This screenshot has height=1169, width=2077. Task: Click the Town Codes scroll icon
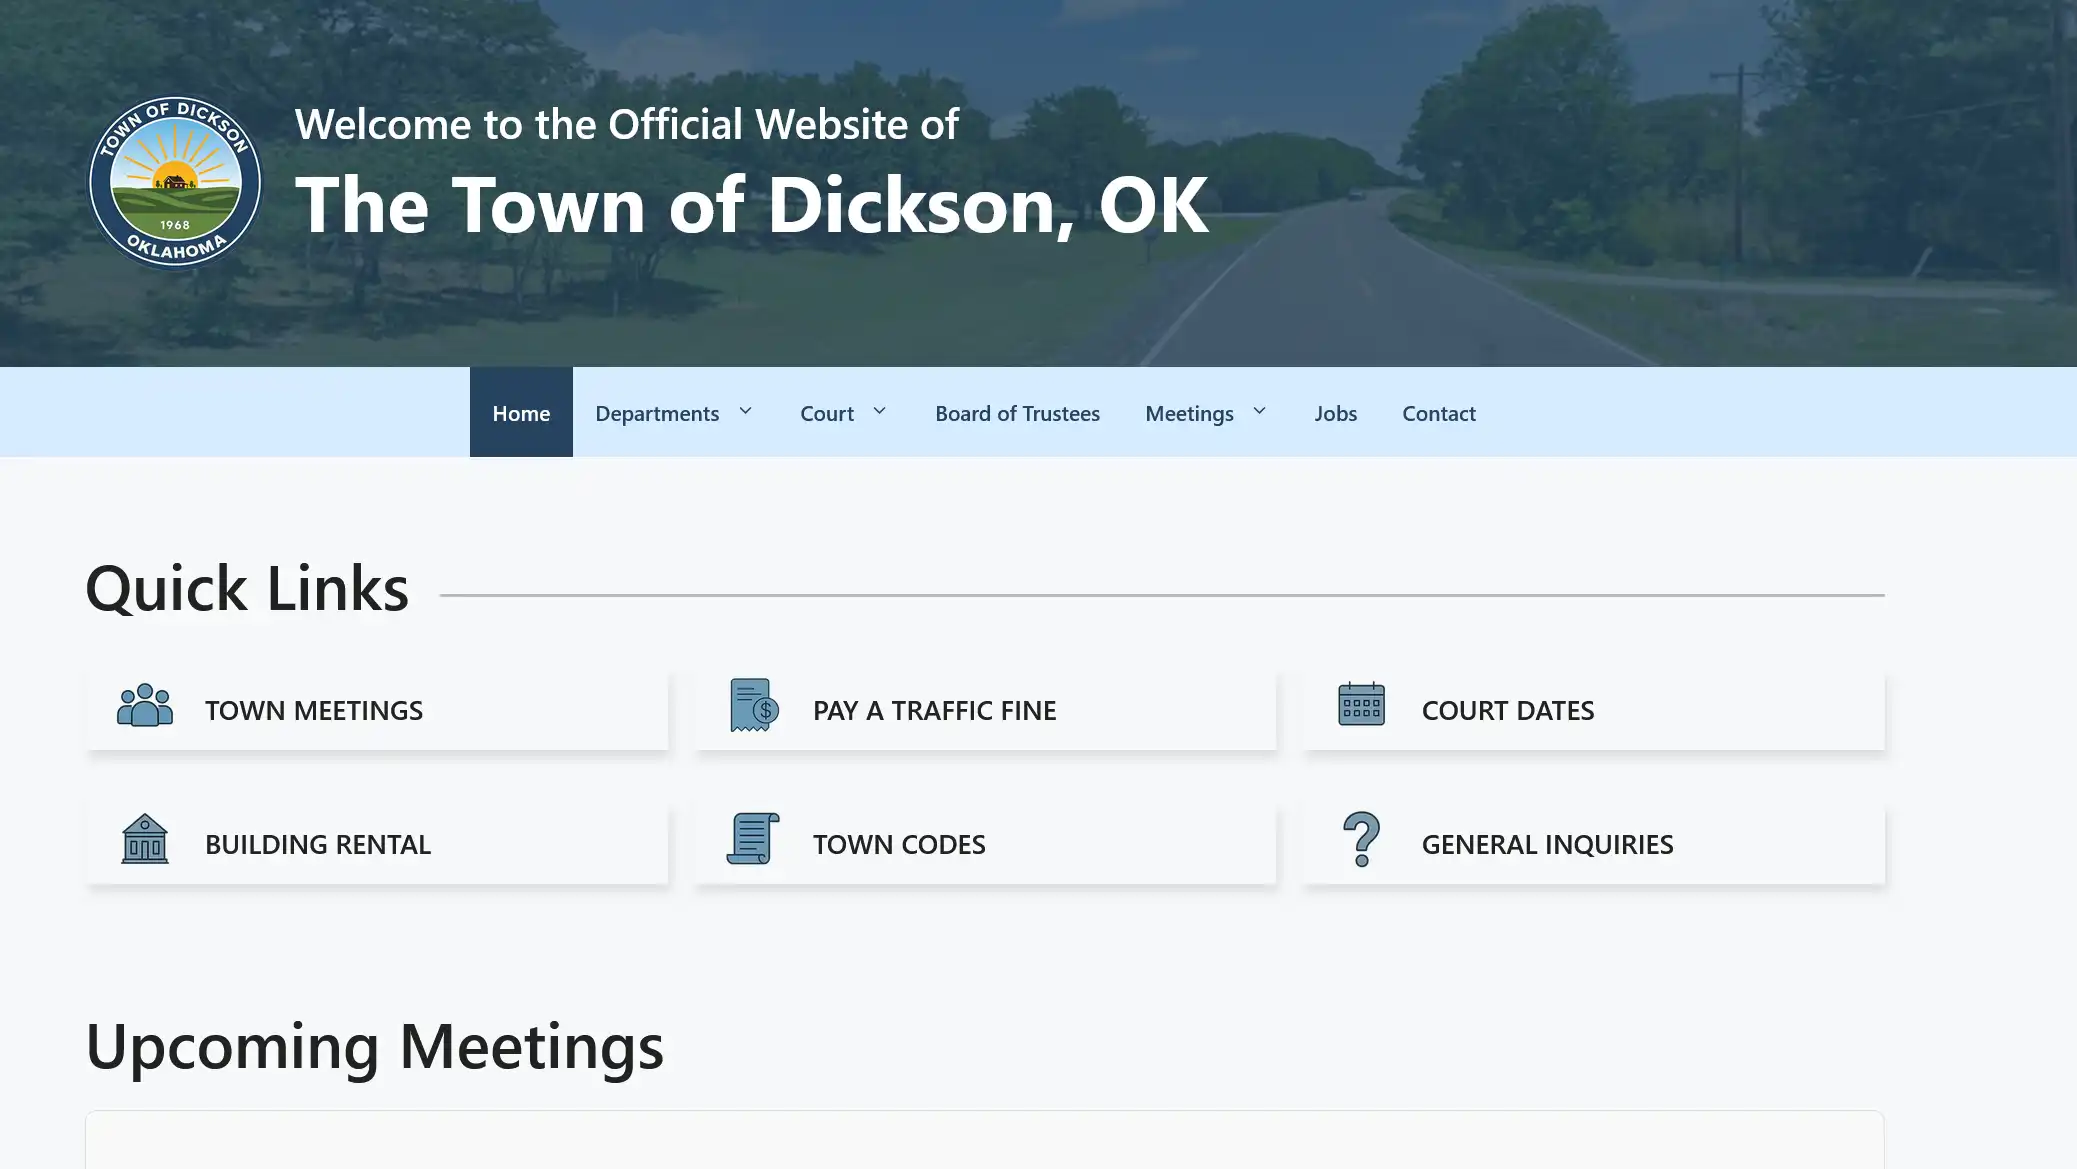pyautogui.click(x=753, y=838)
